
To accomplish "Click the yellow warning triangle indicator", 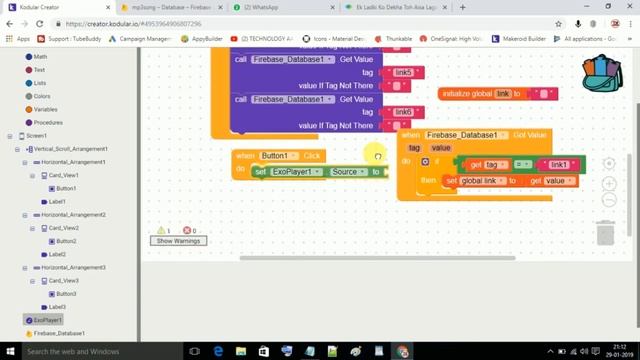I will pyautogui.click(x=161, y=230).
